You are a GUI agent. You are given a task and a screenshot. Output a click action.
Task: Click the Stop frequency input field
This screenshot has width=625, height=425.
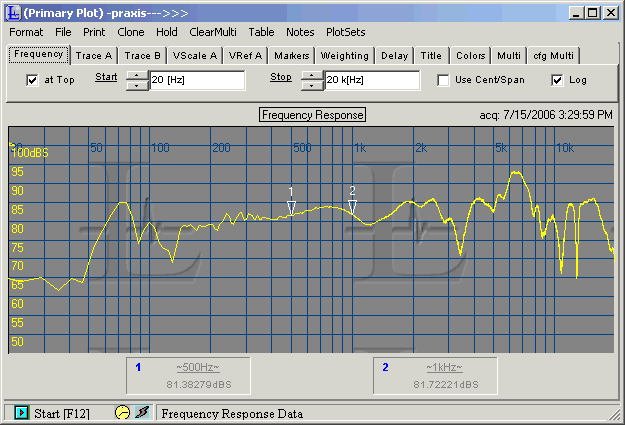click(371, 80)
